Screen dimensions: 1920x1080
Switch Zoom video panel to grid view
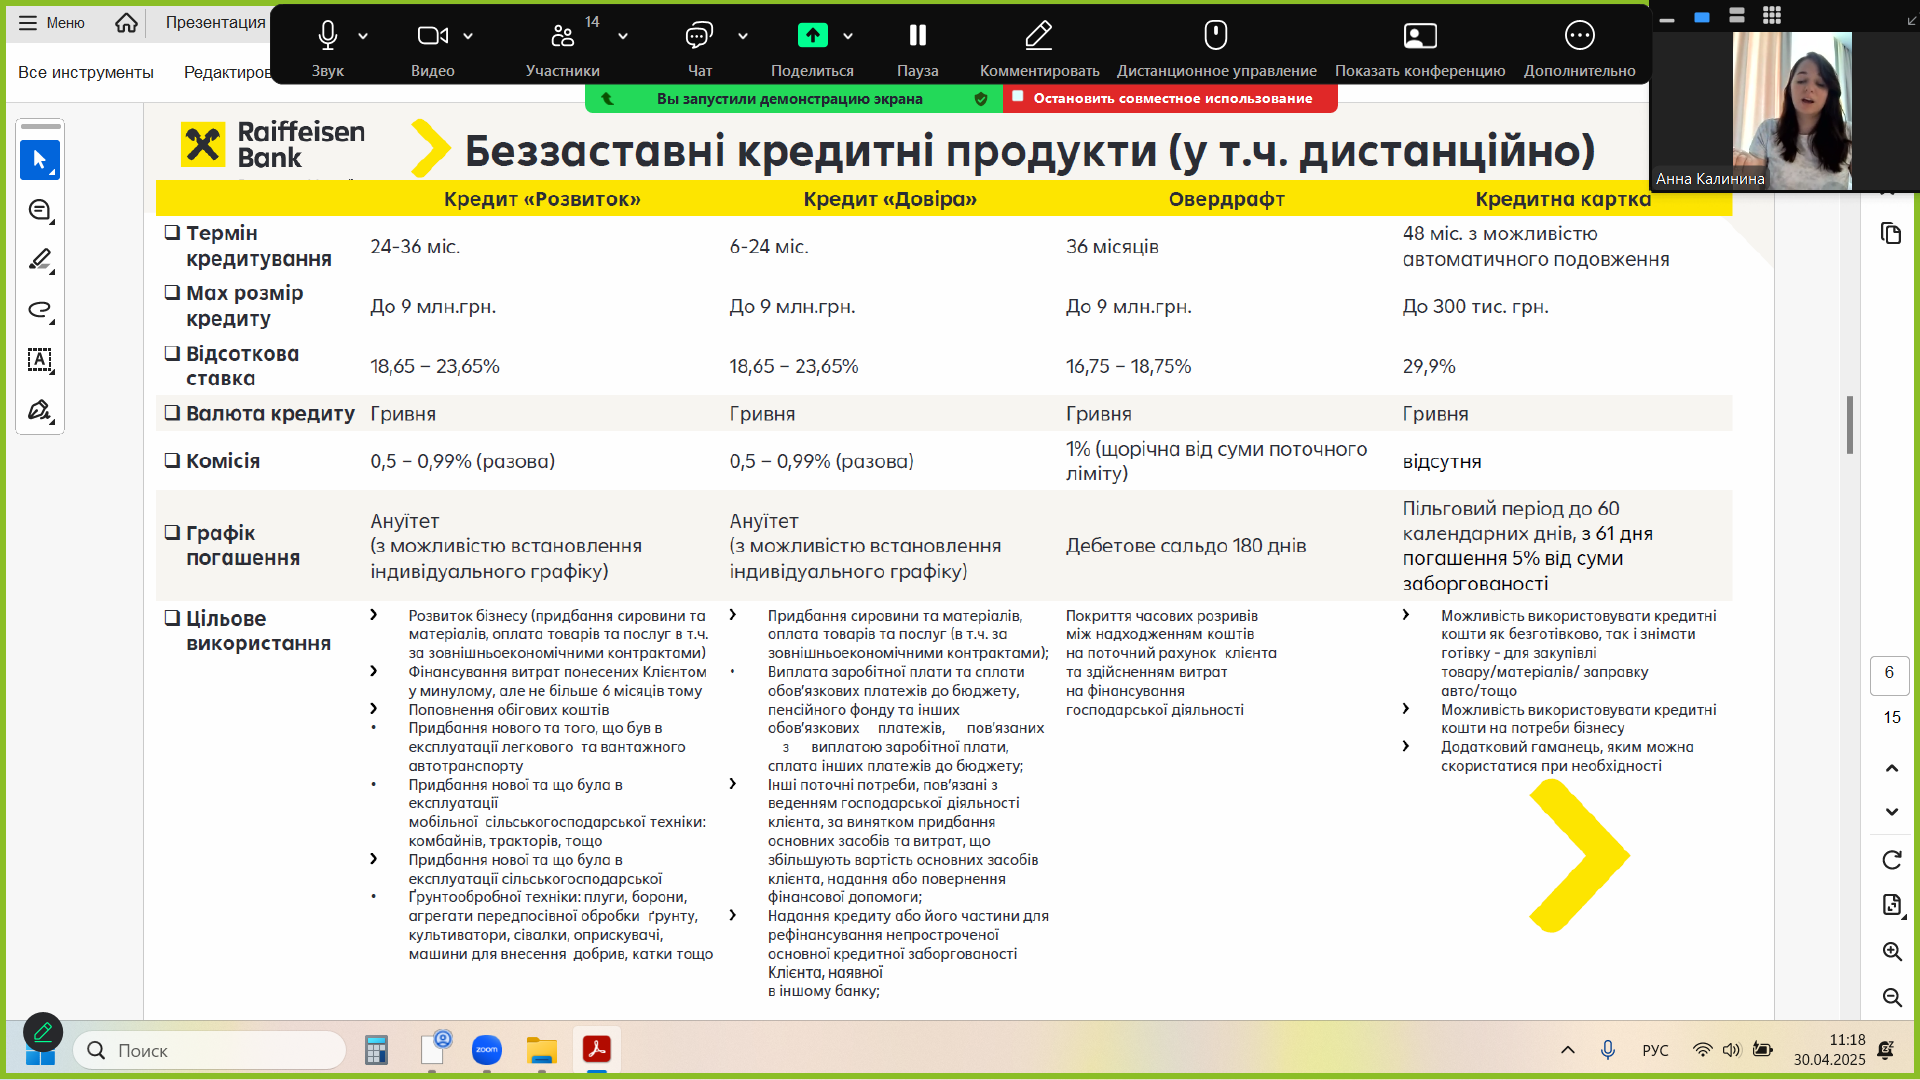tap(1772, 15)
